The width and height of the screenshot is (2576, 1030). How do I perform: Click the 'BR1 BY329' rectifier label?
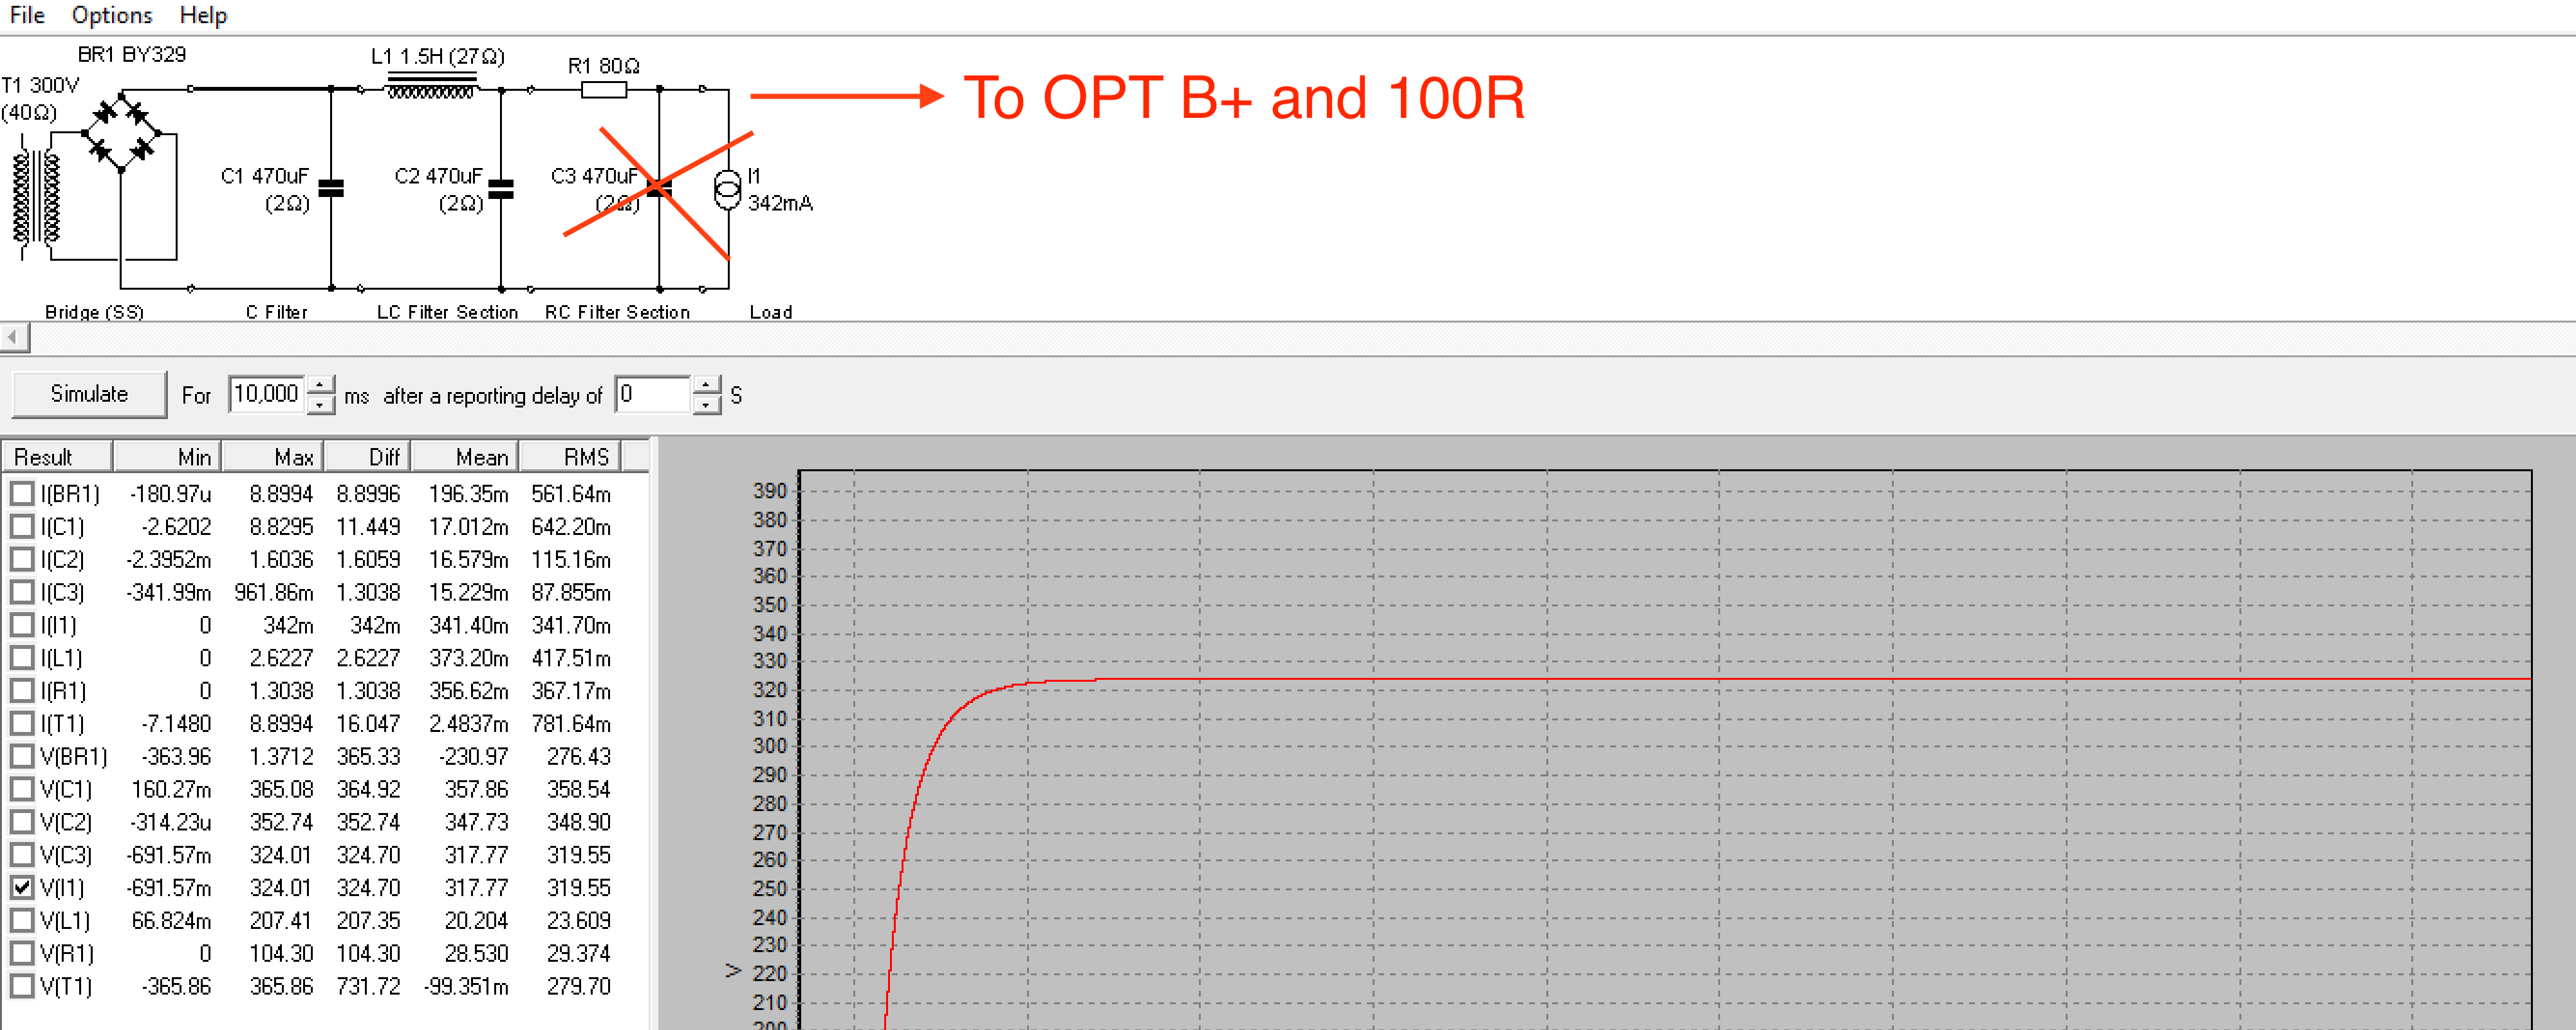click(x=132, y=54)
